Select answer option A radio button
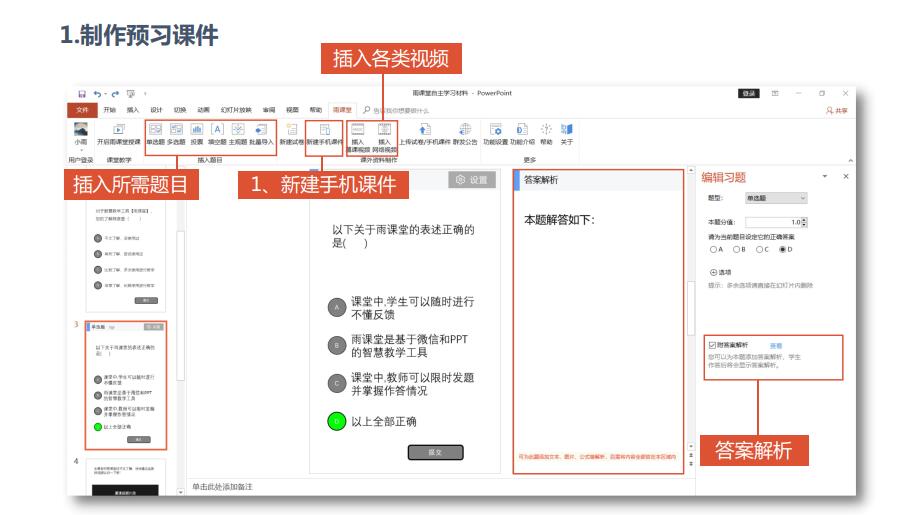The width and height of the screenshot is (921, 515). click(x=713, y=250)
